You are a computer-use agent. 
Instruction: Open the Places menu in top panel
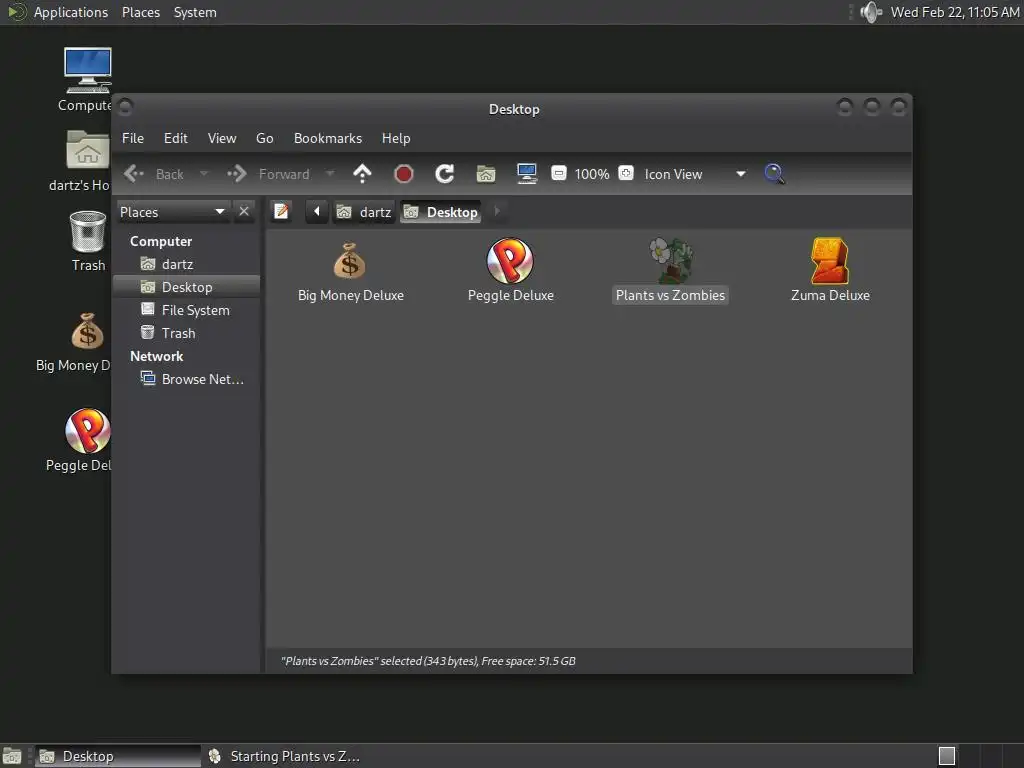[140, 12]
